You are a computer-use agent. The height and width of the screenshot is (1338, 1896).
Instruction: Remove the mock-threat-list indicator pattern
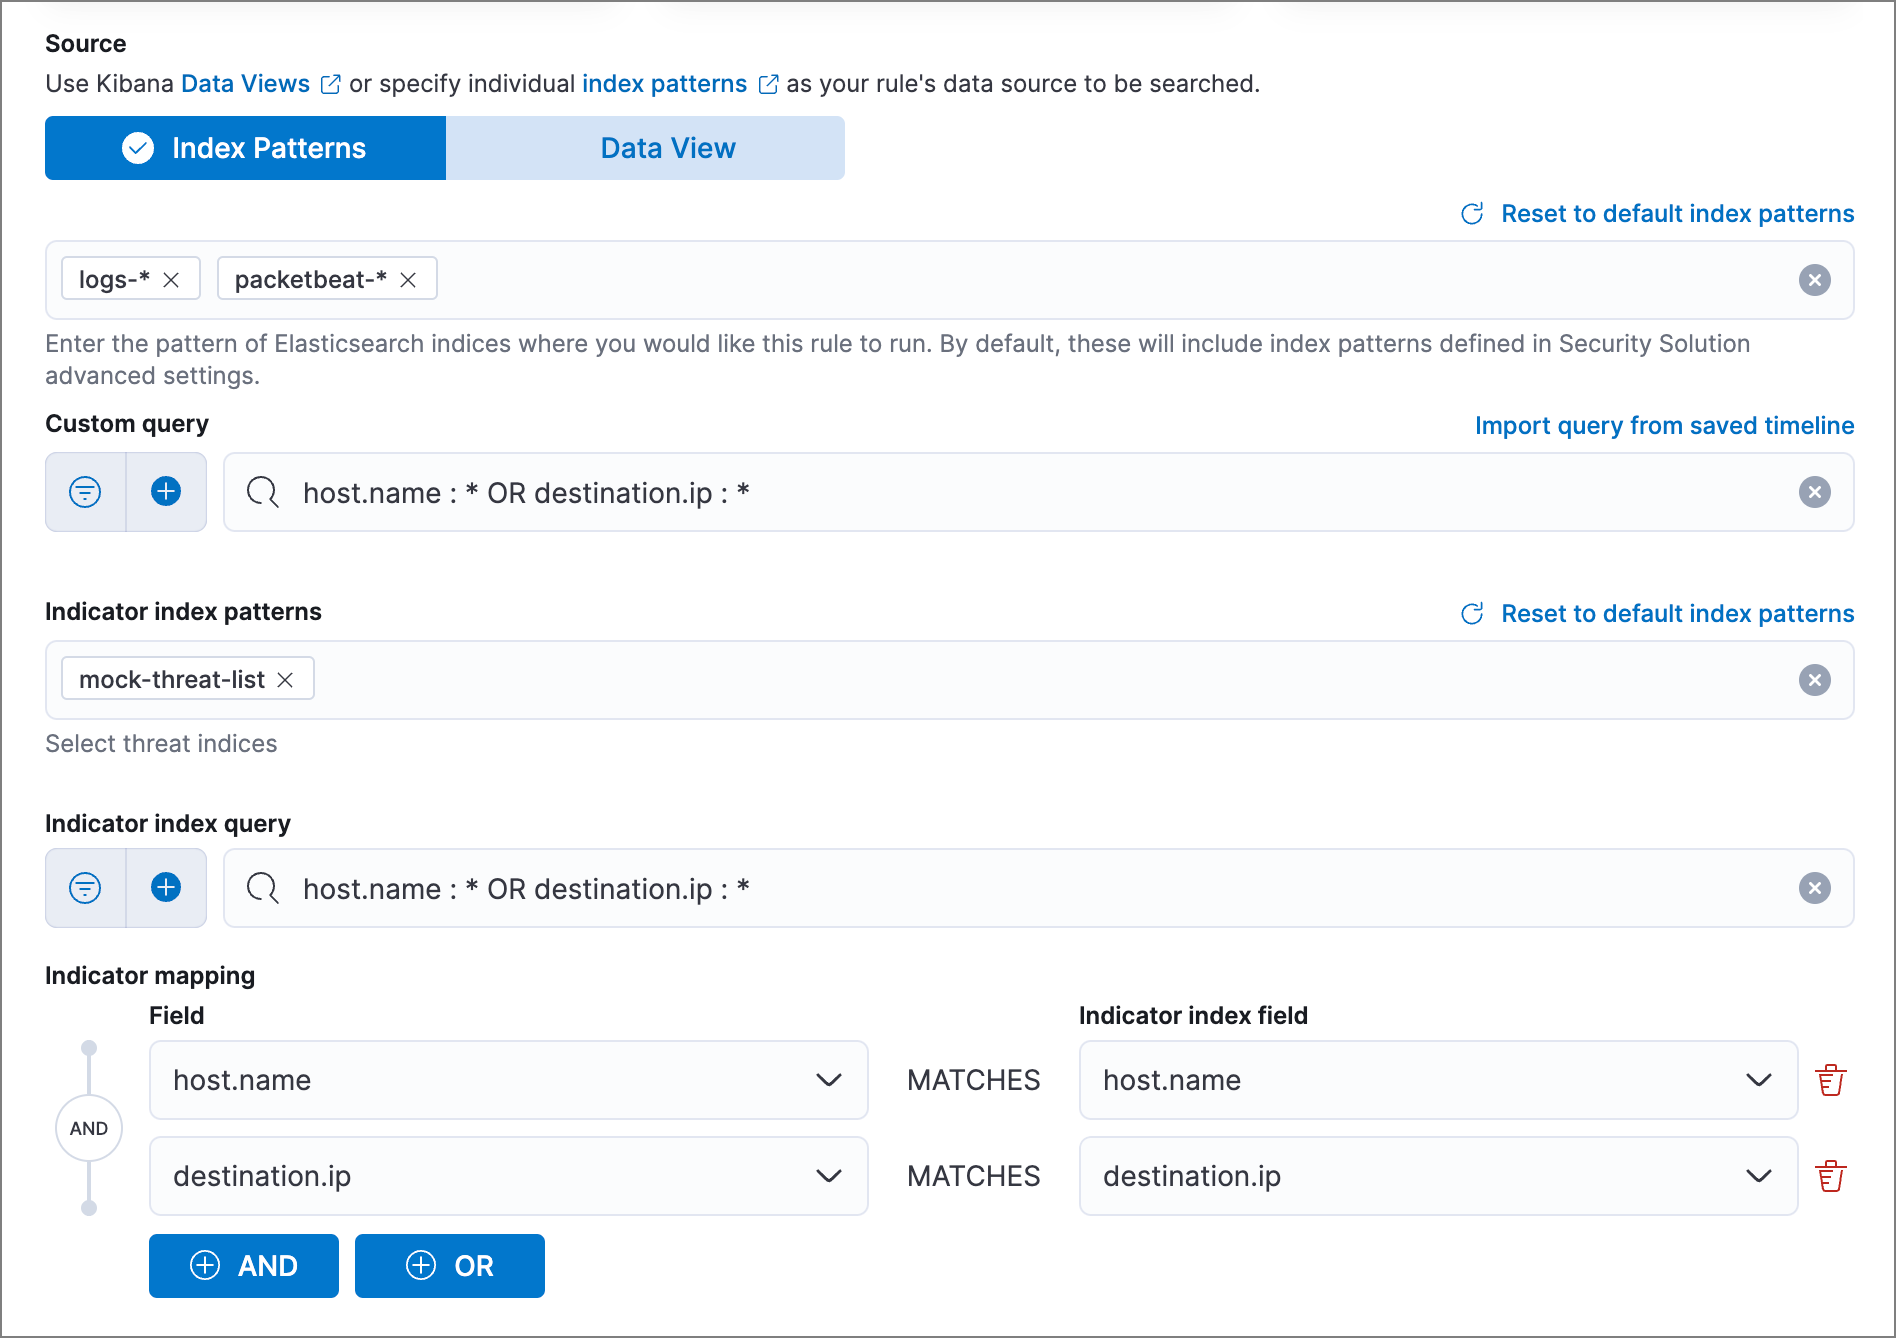pos(285,680)
